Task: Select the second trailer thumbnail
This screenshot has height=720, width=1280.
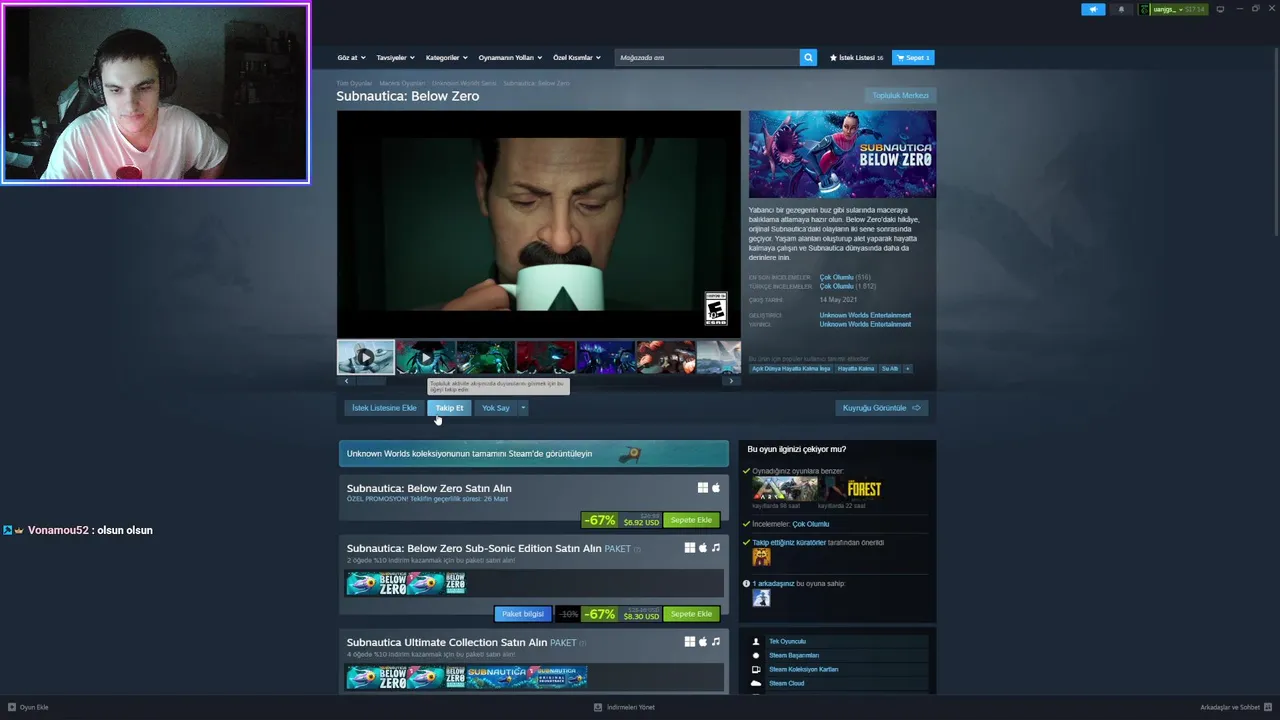Action: (x=425, y=357)
